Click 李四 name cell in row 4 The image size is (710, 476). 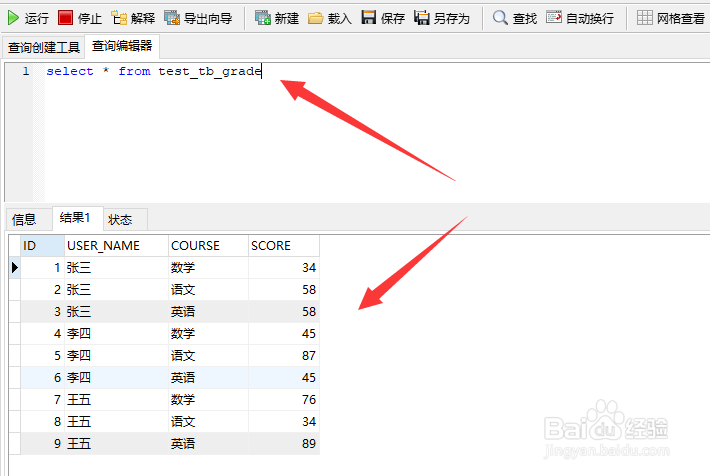click(116, 333)
